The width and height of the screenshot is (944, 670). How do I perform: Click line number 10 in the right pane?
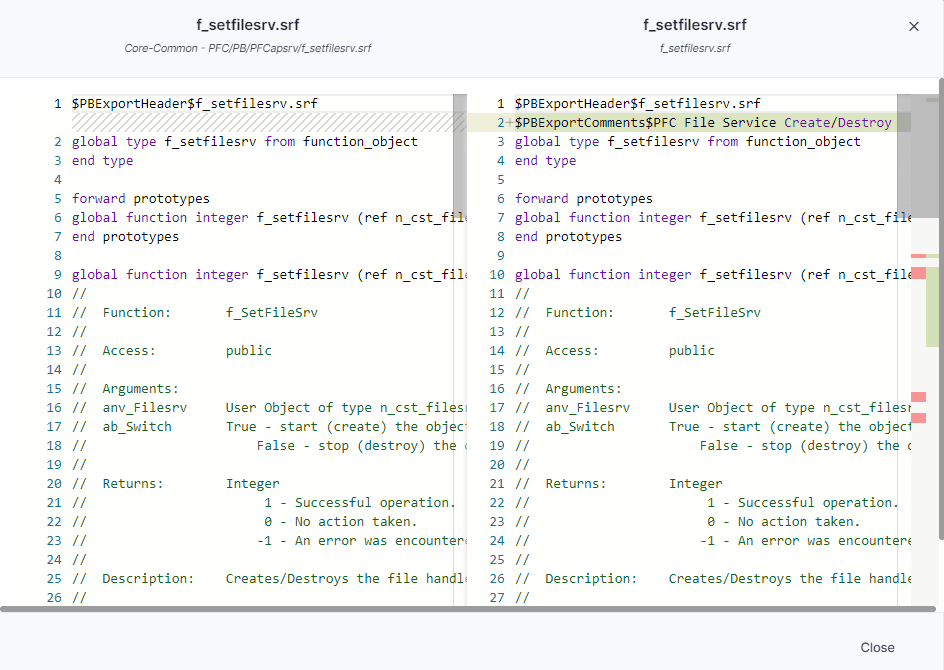click(497, 275)
